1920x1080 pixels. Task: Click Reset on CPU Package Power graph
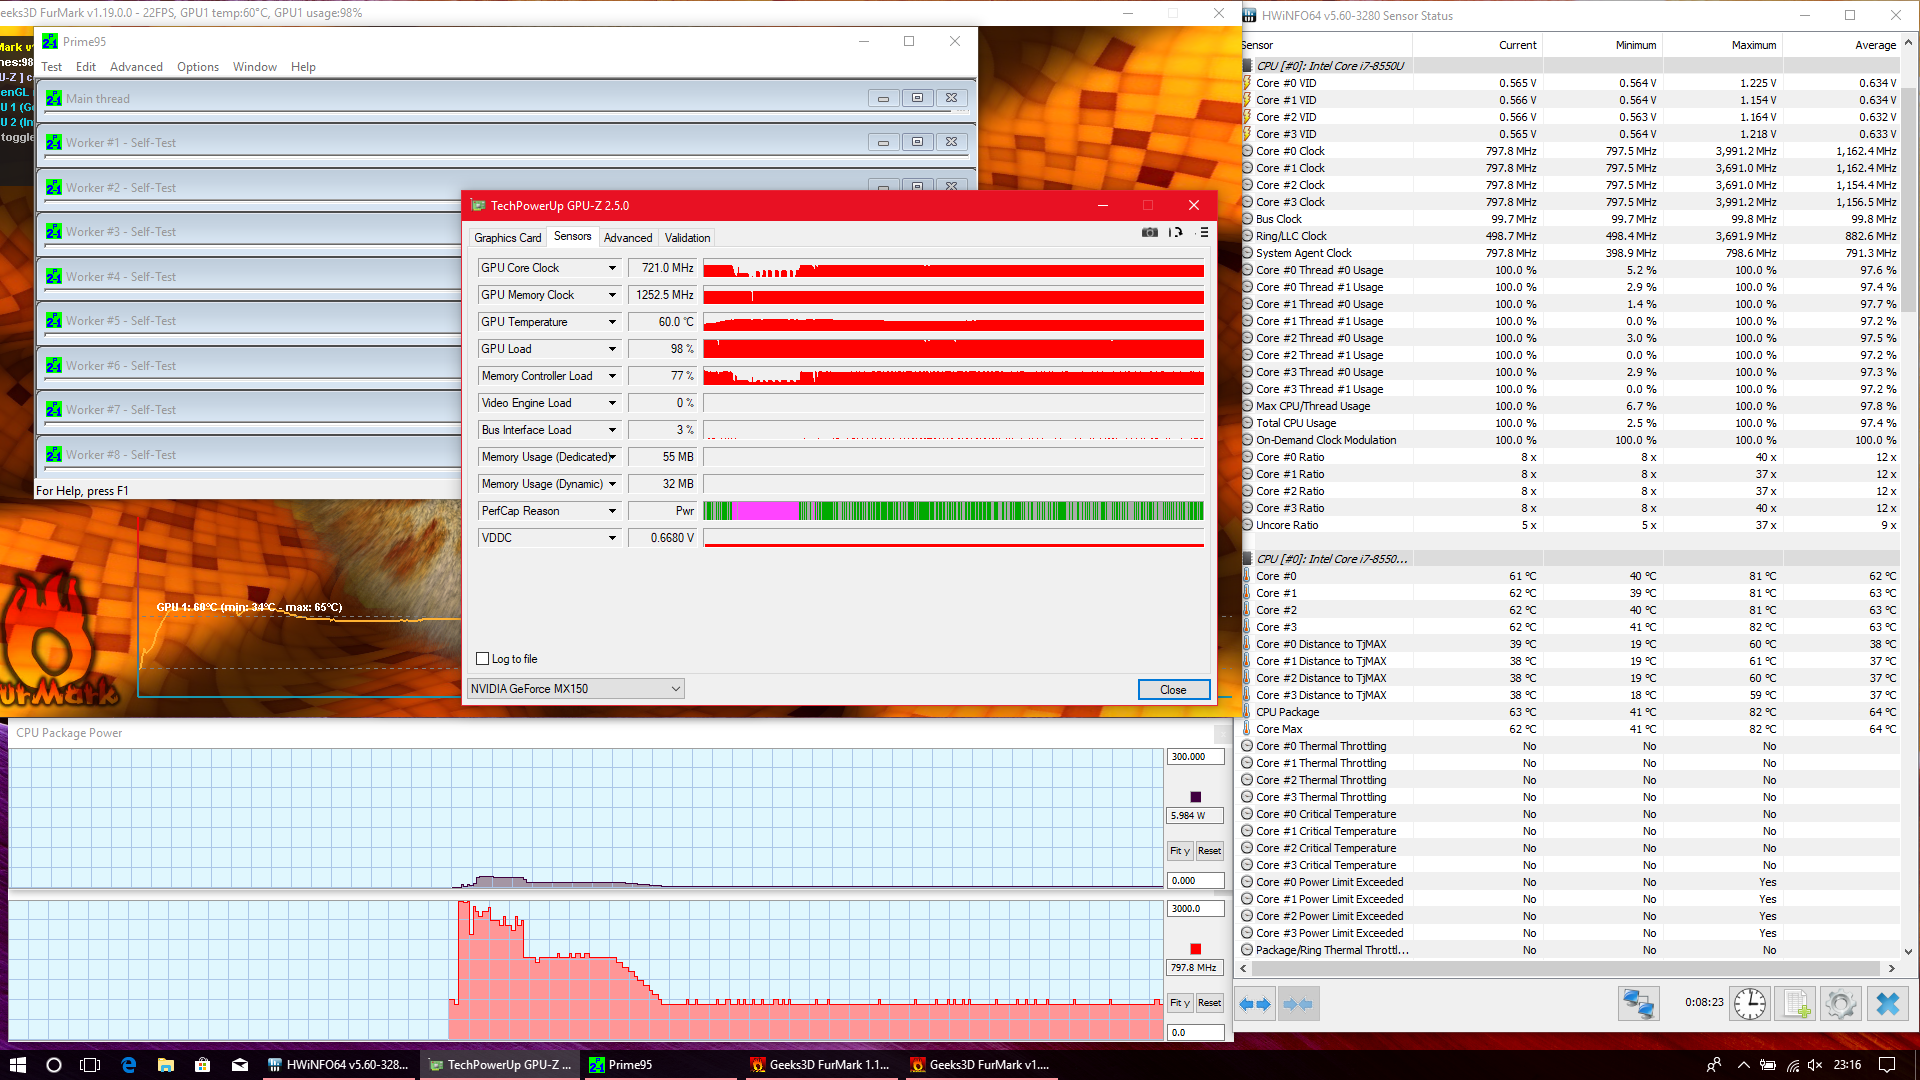(1209, 851)
